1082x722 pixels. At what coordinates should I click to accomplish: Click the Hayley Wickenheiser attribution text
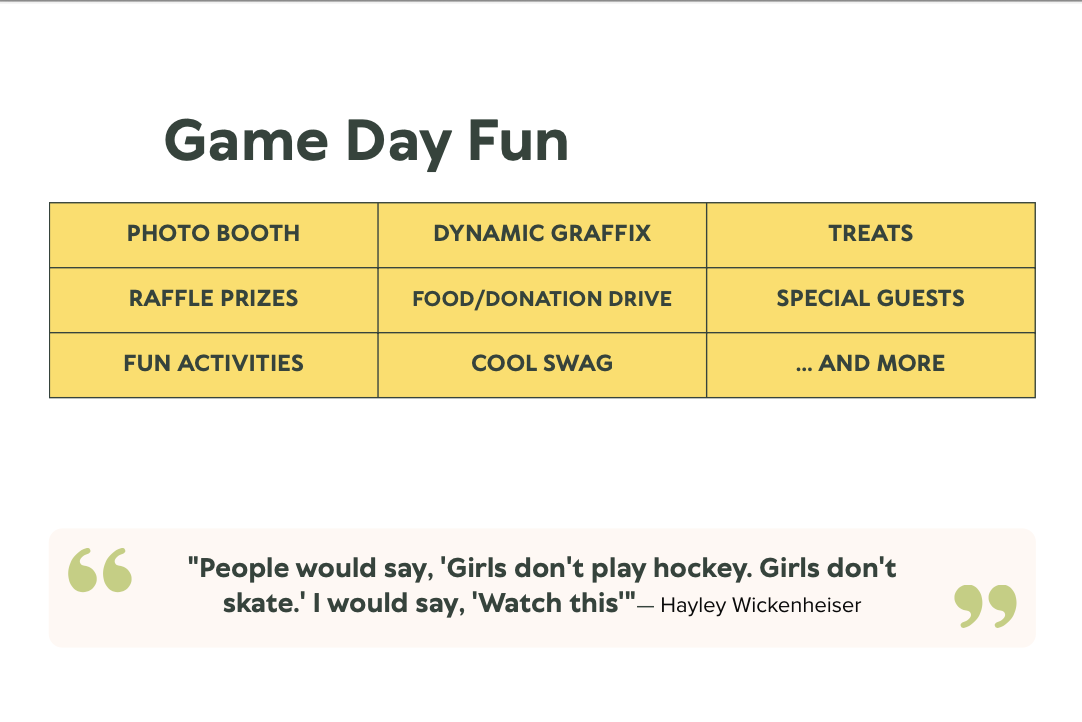click(x=760, y=605)
